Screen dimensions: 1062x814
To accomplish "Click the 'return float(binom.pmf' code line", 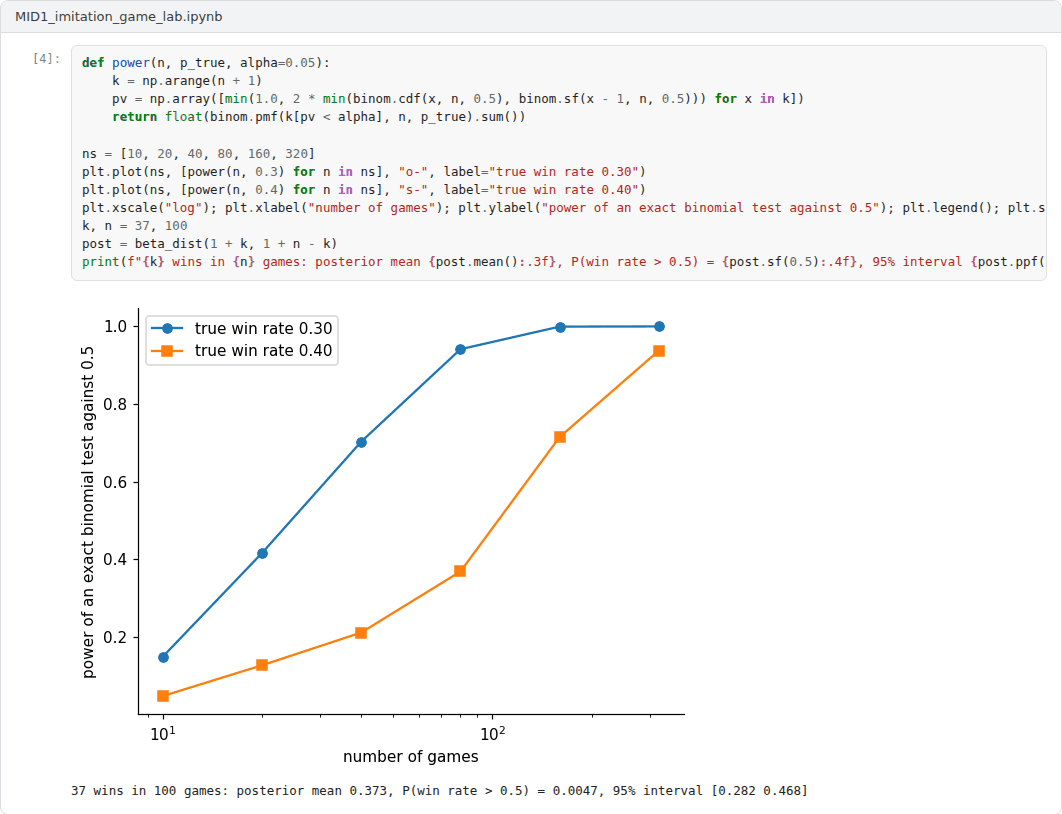I will point(319,116).
